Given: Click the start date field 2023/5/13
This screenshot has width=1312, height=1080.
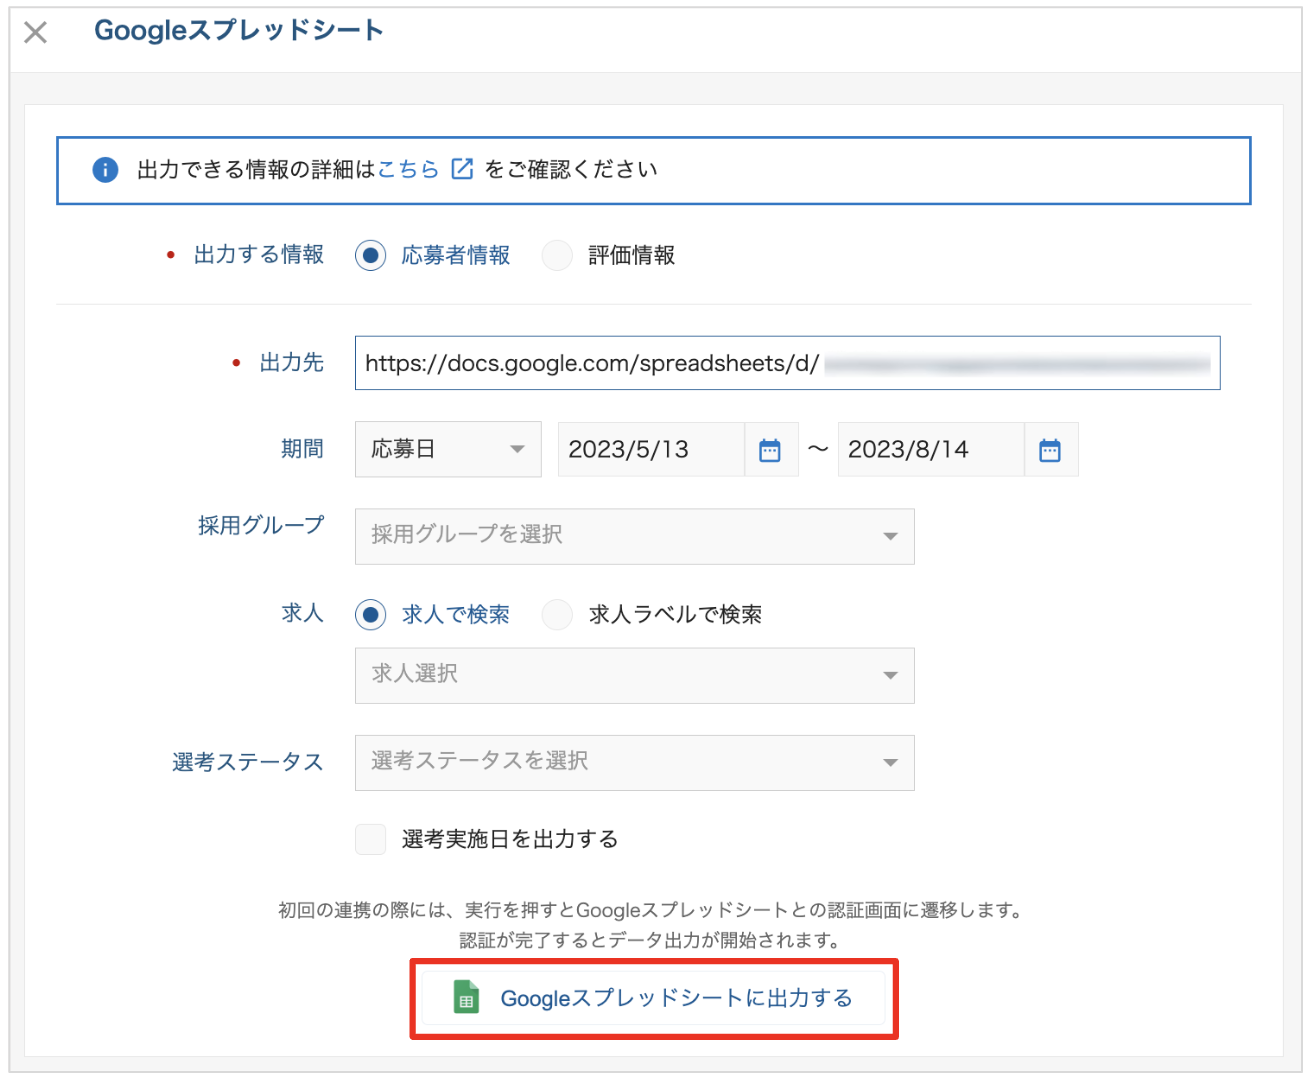Looking at the screenshot, I should pos(651,449).
